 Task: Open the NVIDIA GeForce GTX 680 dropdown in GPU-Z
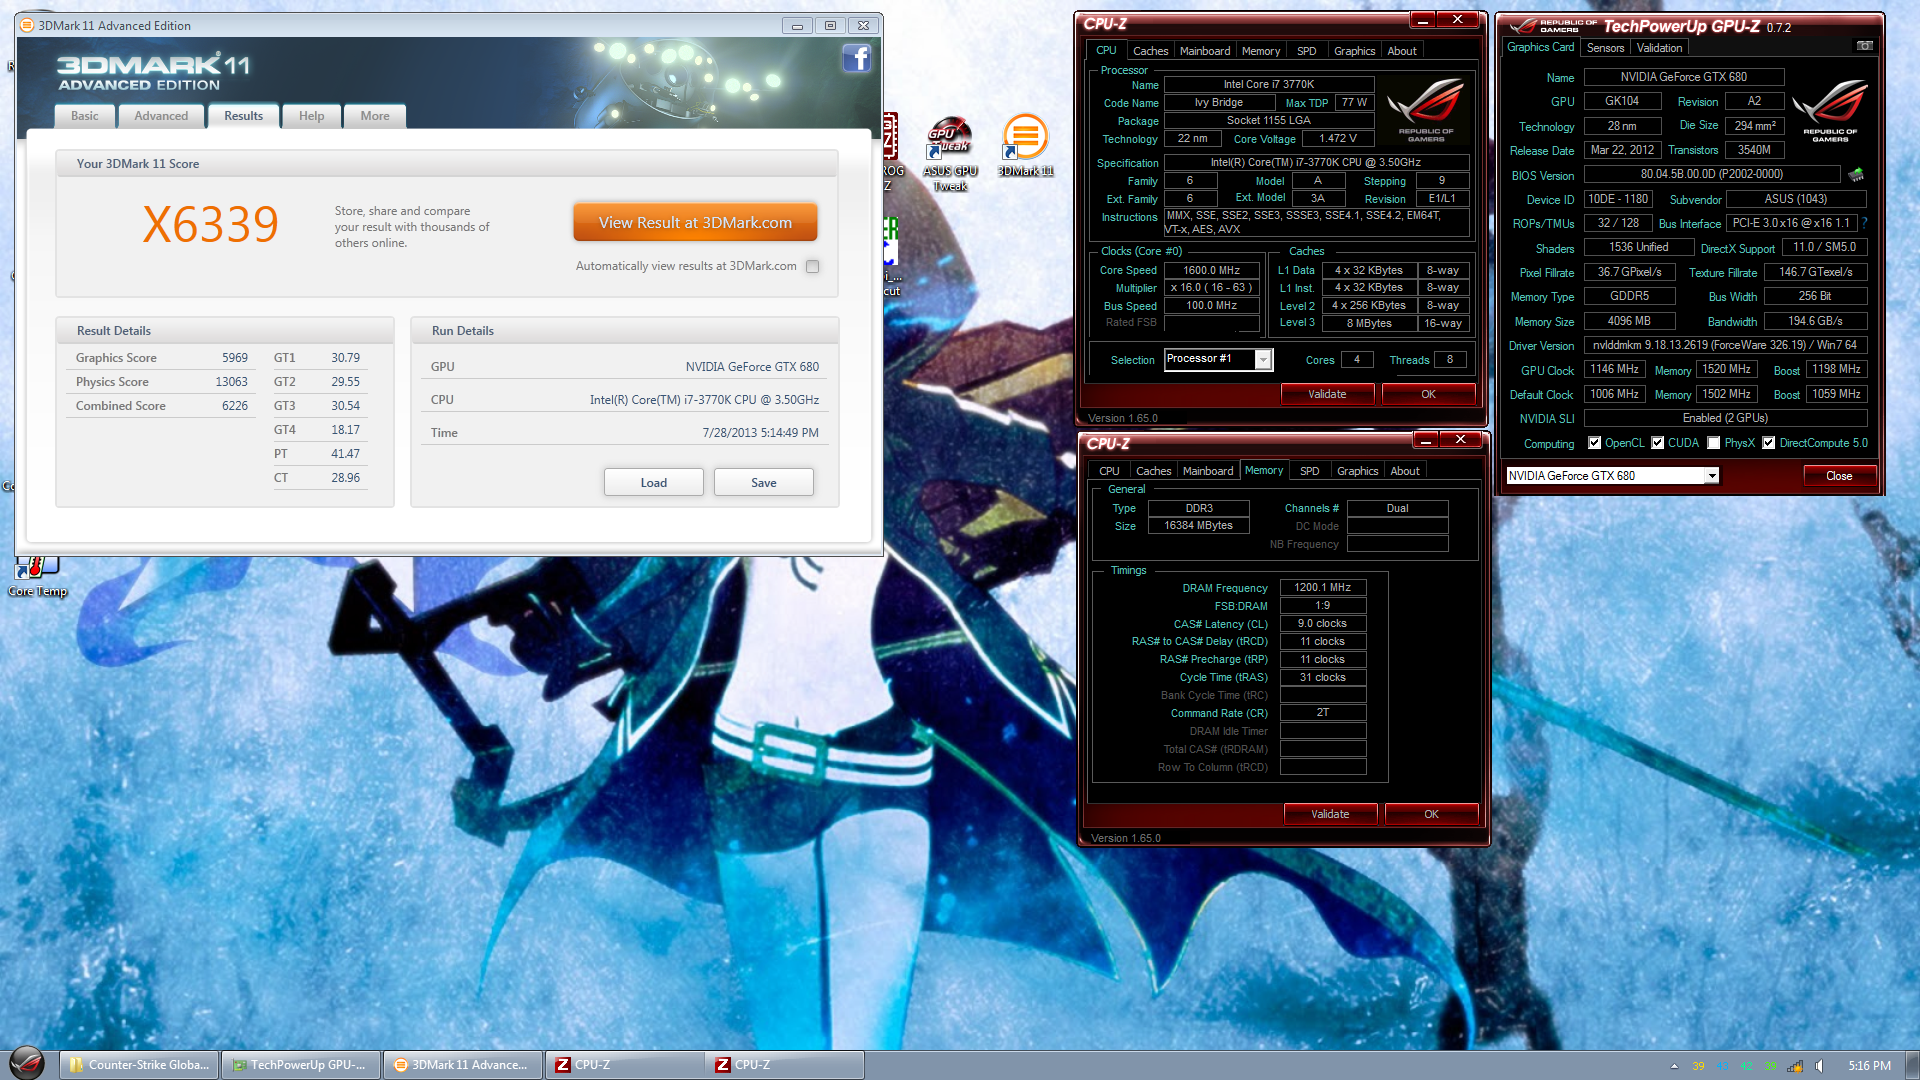point(1712,476)
